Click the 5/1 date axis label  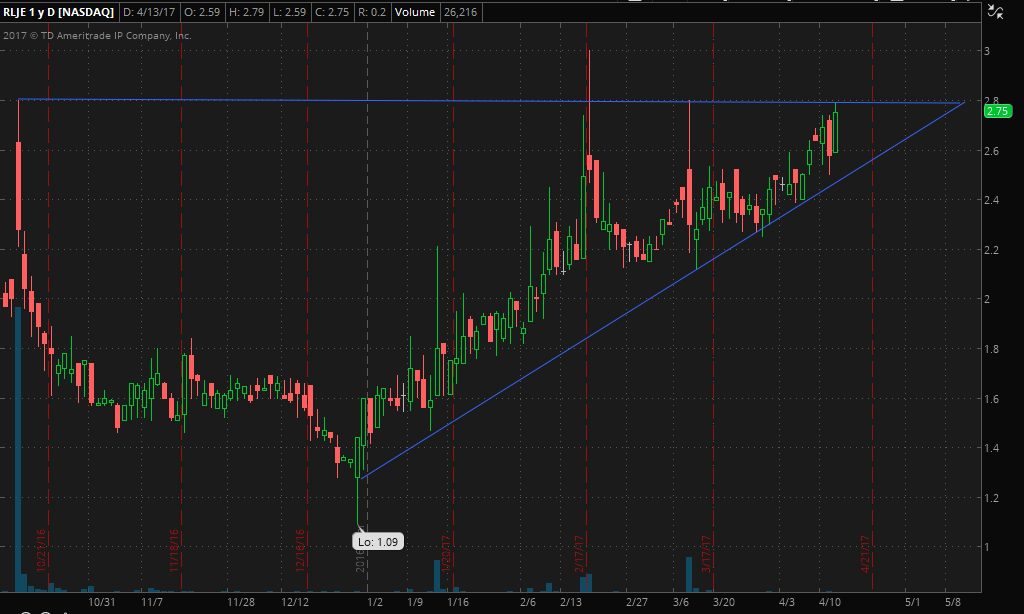[x=912, y=602]
